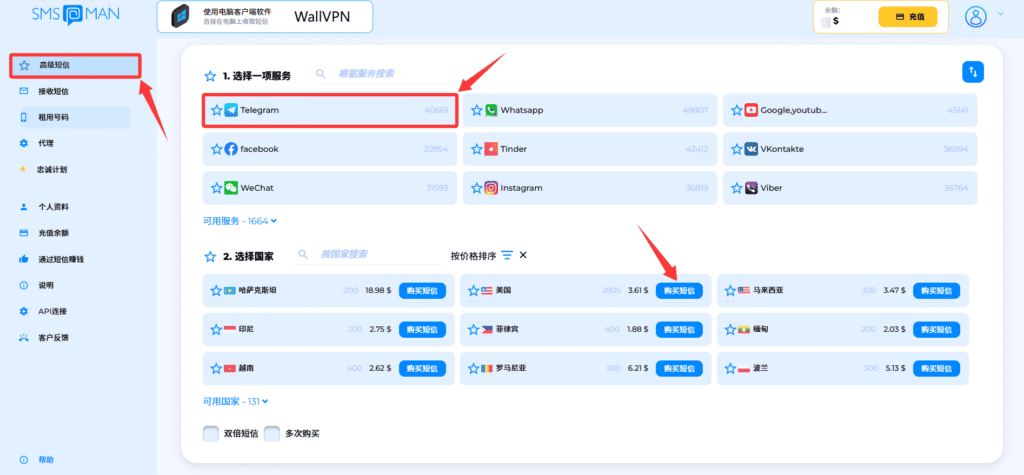Click the user profile avatar icon

976,16
